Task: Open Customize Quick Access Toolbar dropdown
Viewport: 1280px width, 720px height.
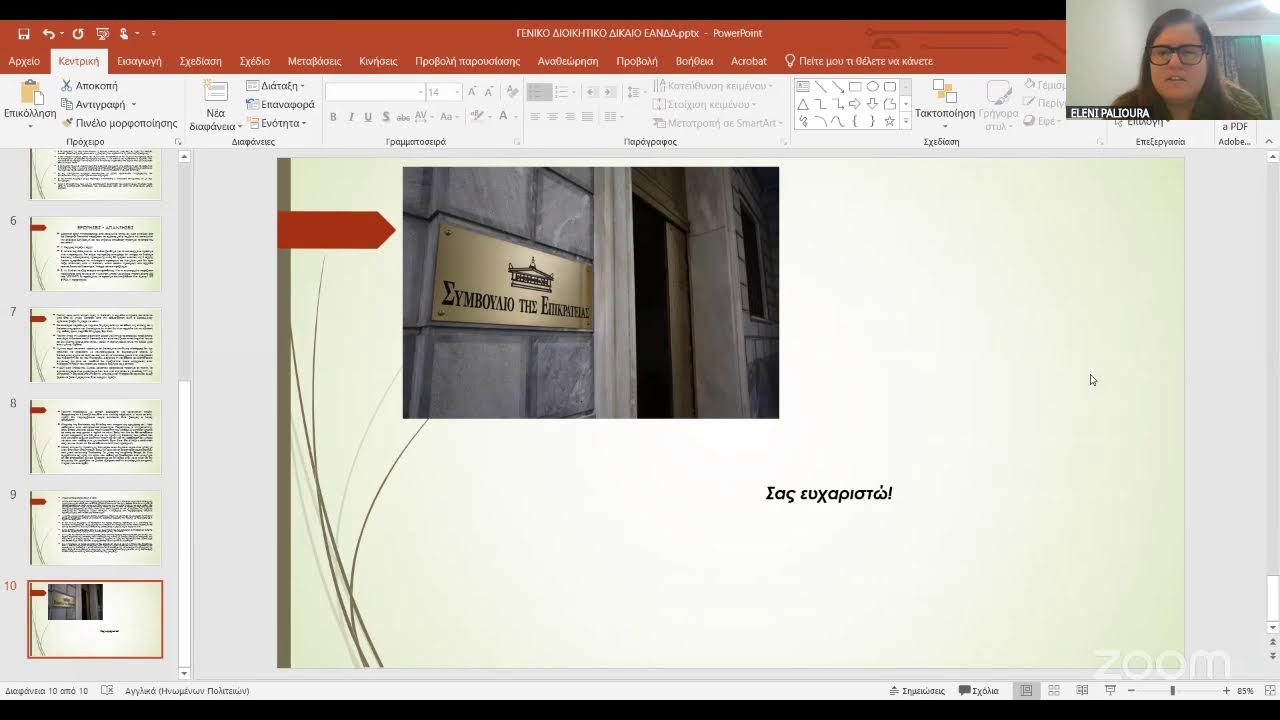Action: pyautogui.click(x=152, y=34)
